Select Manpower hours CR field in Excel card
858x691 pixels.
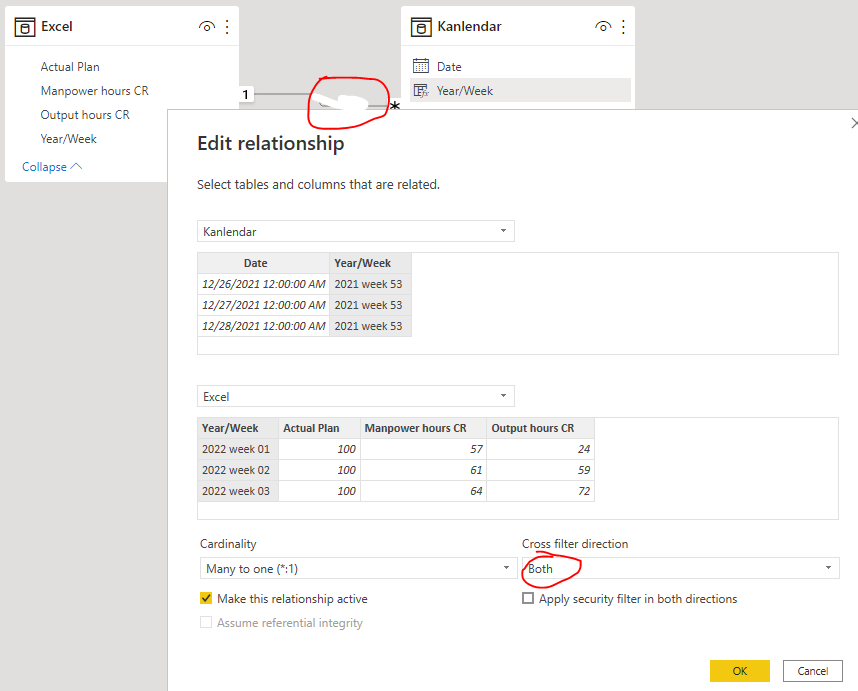[x=95, y=91]
